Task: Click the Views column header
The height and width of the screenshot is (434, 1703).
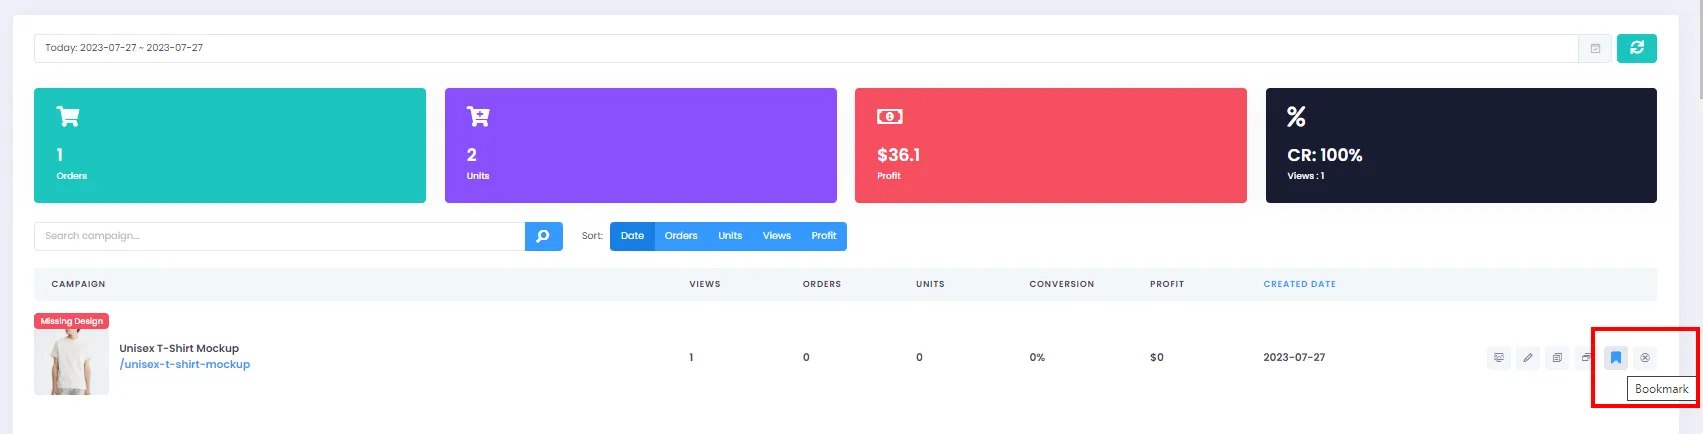Action: pos(705,284)
